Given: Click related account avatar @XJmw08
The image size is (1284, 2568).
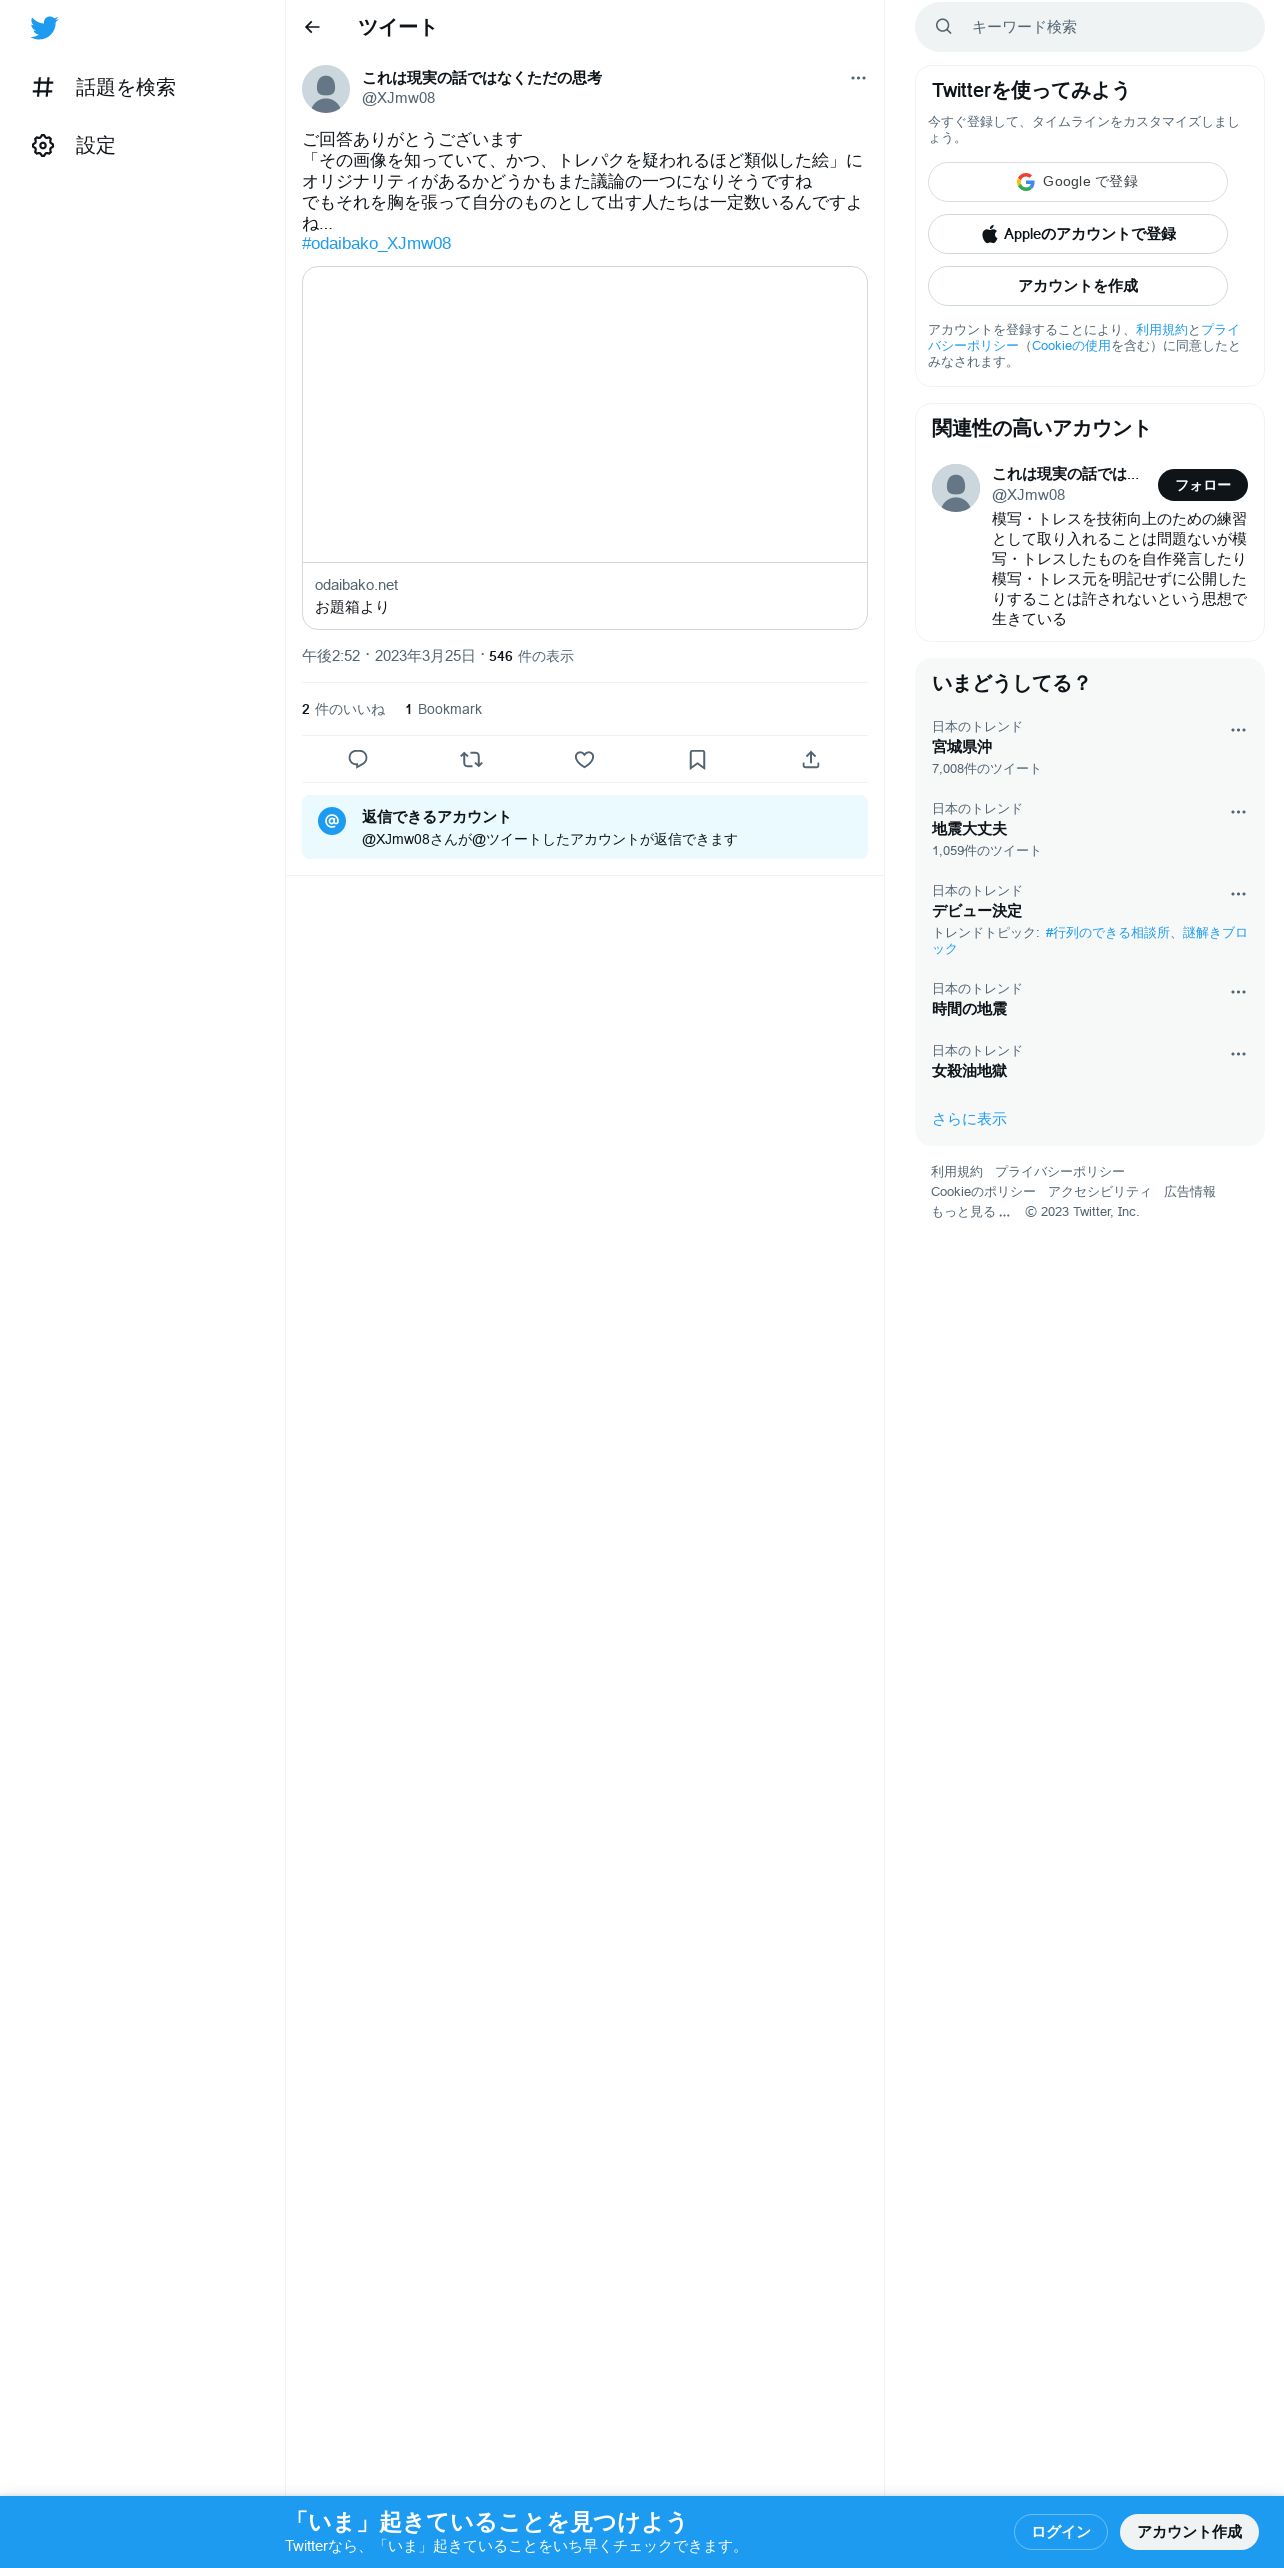Looking at the screenshot, I should [x=956, y=488].
